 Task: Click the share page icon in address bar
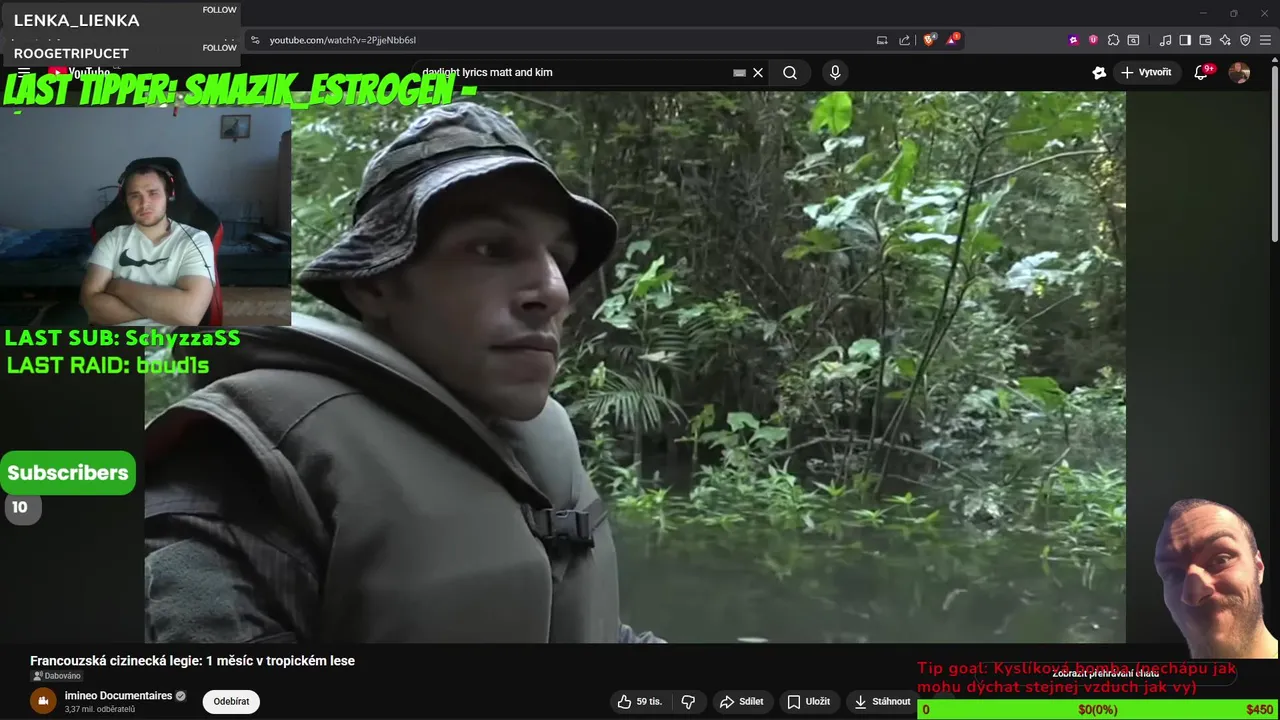click(x=905, y=40)
